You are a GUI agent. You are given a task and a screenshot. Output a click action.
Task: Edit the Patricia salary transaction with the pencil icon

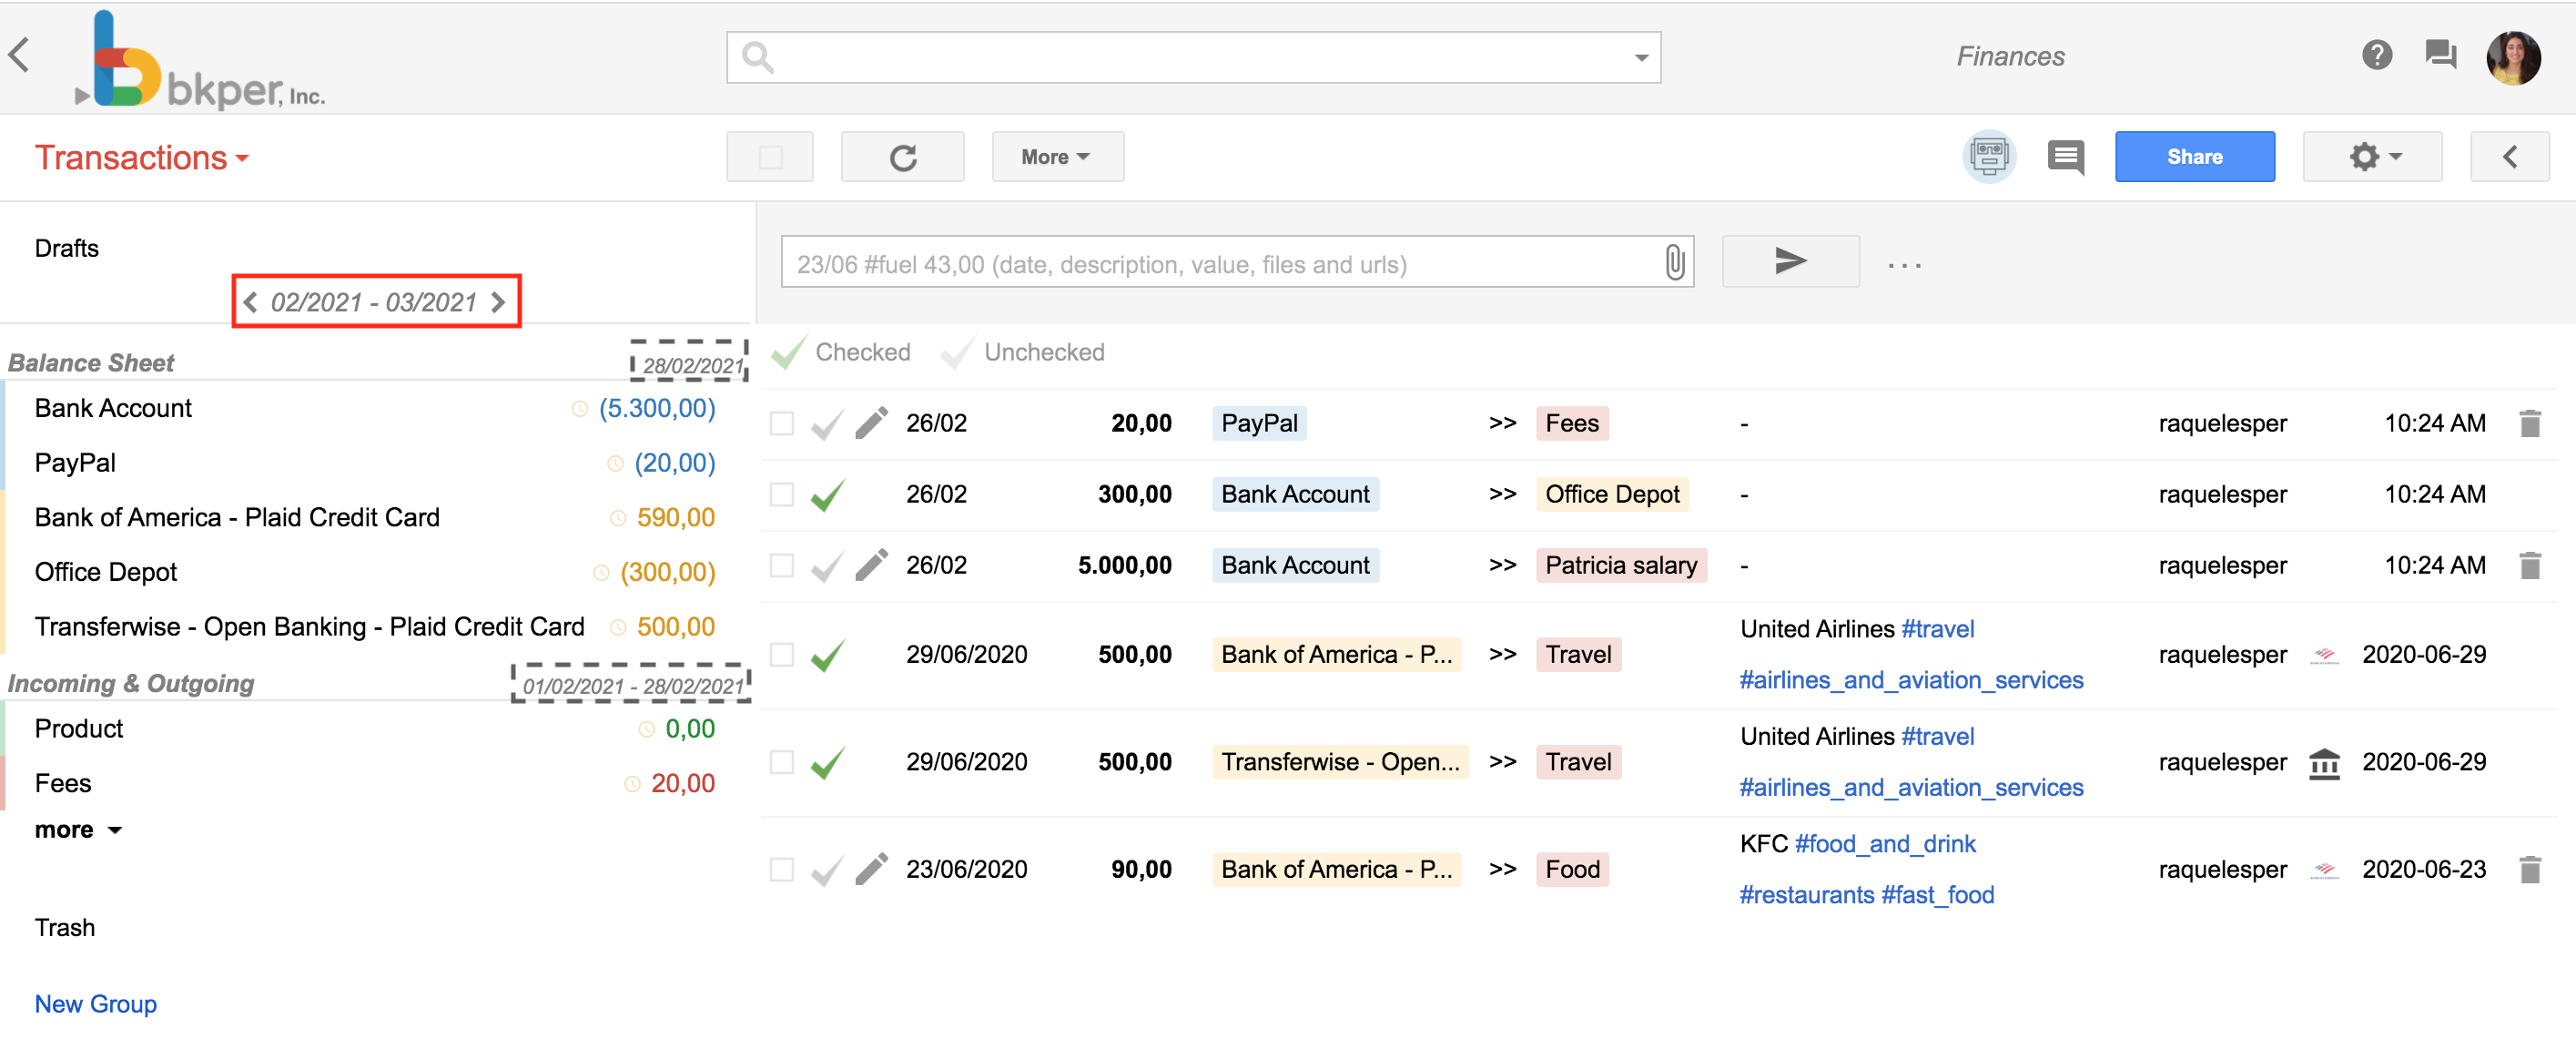[x=871, y=564]
